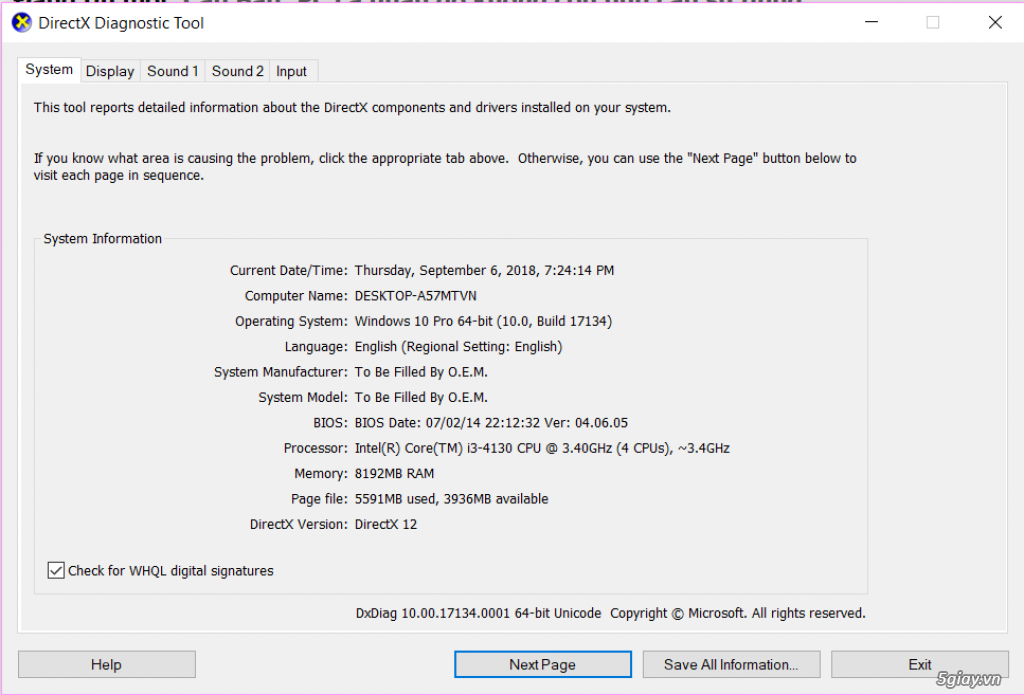Switch to the Display tab

(110, 71)
